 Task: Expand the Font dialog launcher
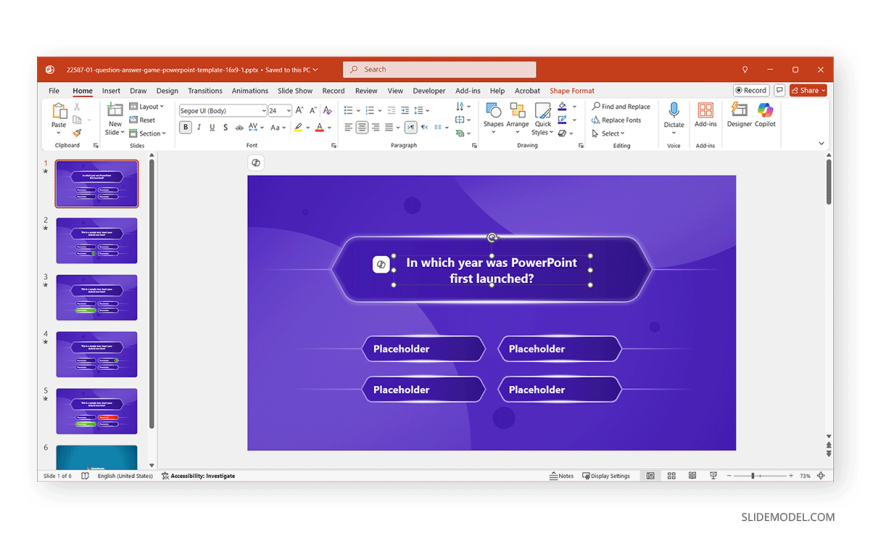click(333, 145)
